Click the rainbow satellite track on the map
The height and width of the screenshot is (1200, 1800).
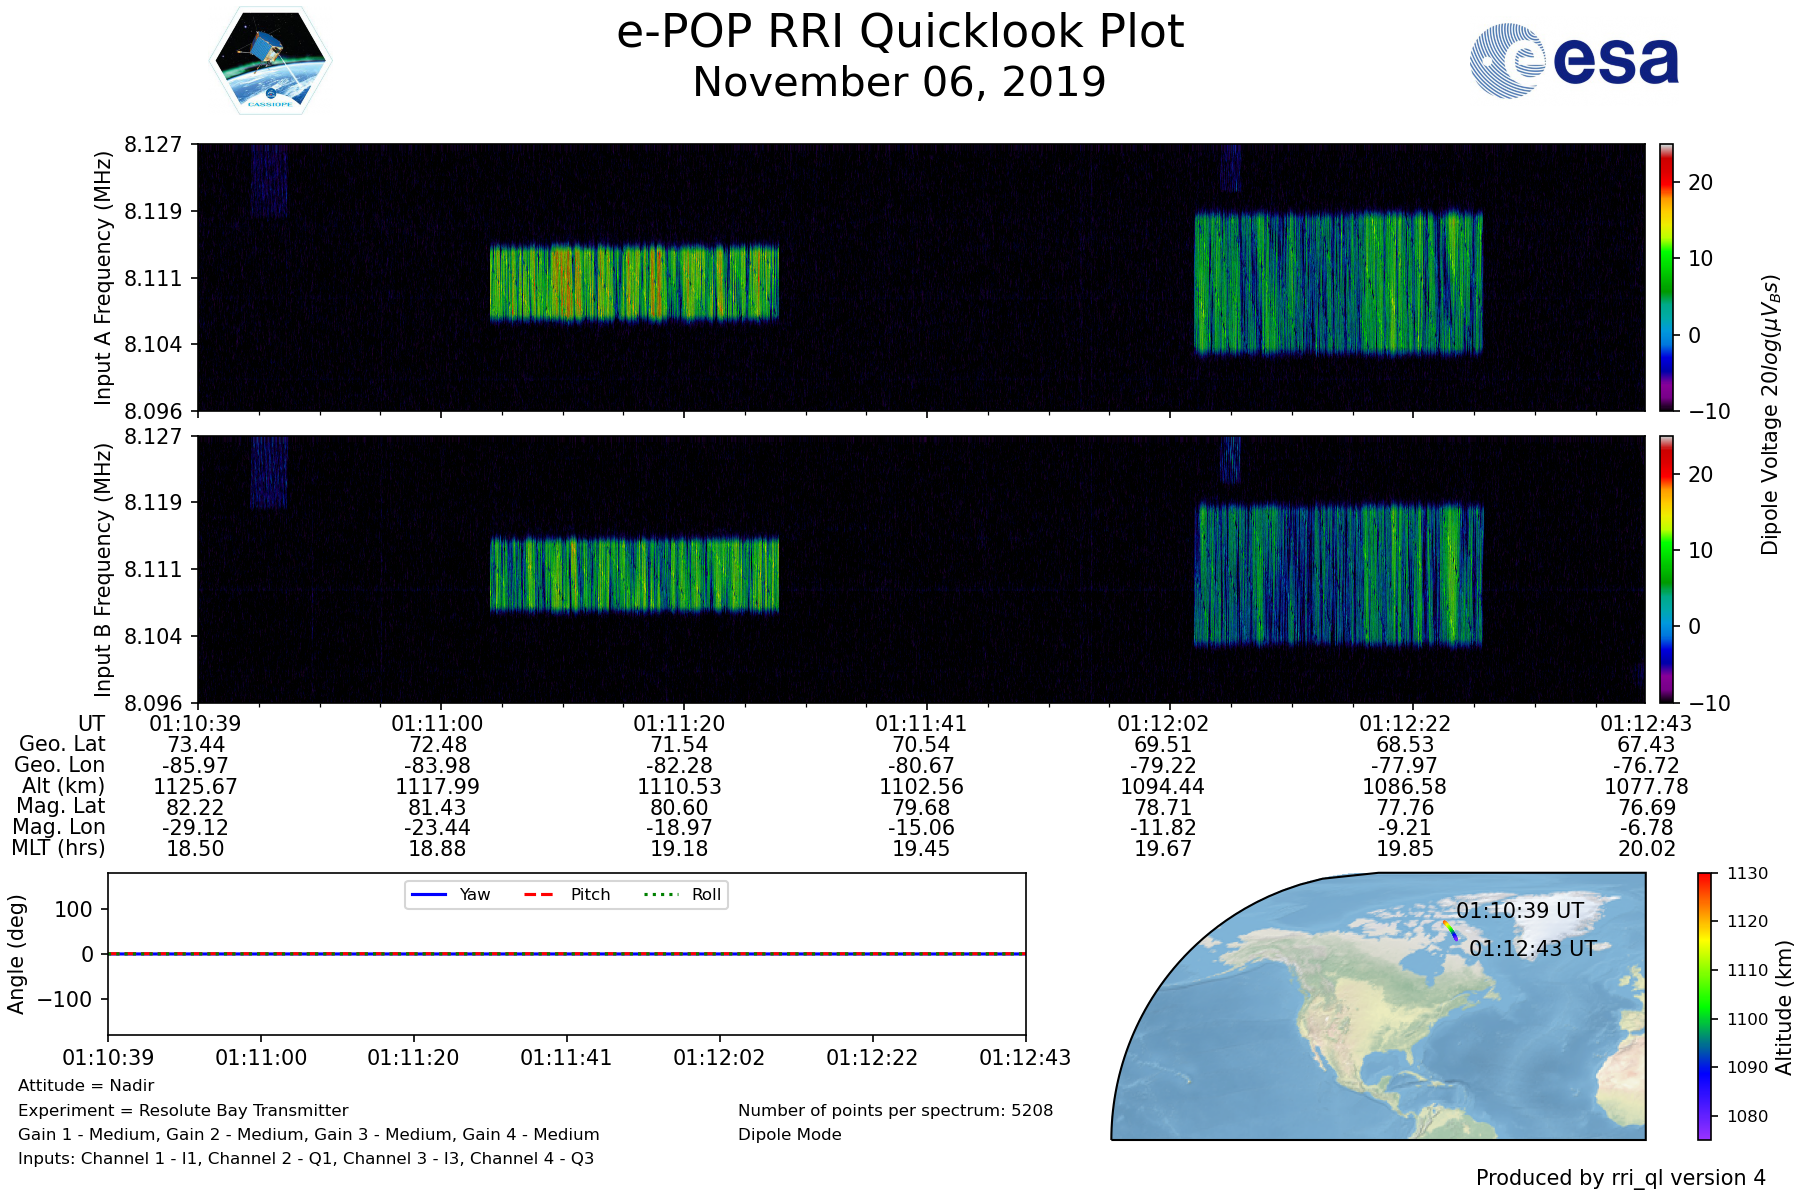(1450, 931)
